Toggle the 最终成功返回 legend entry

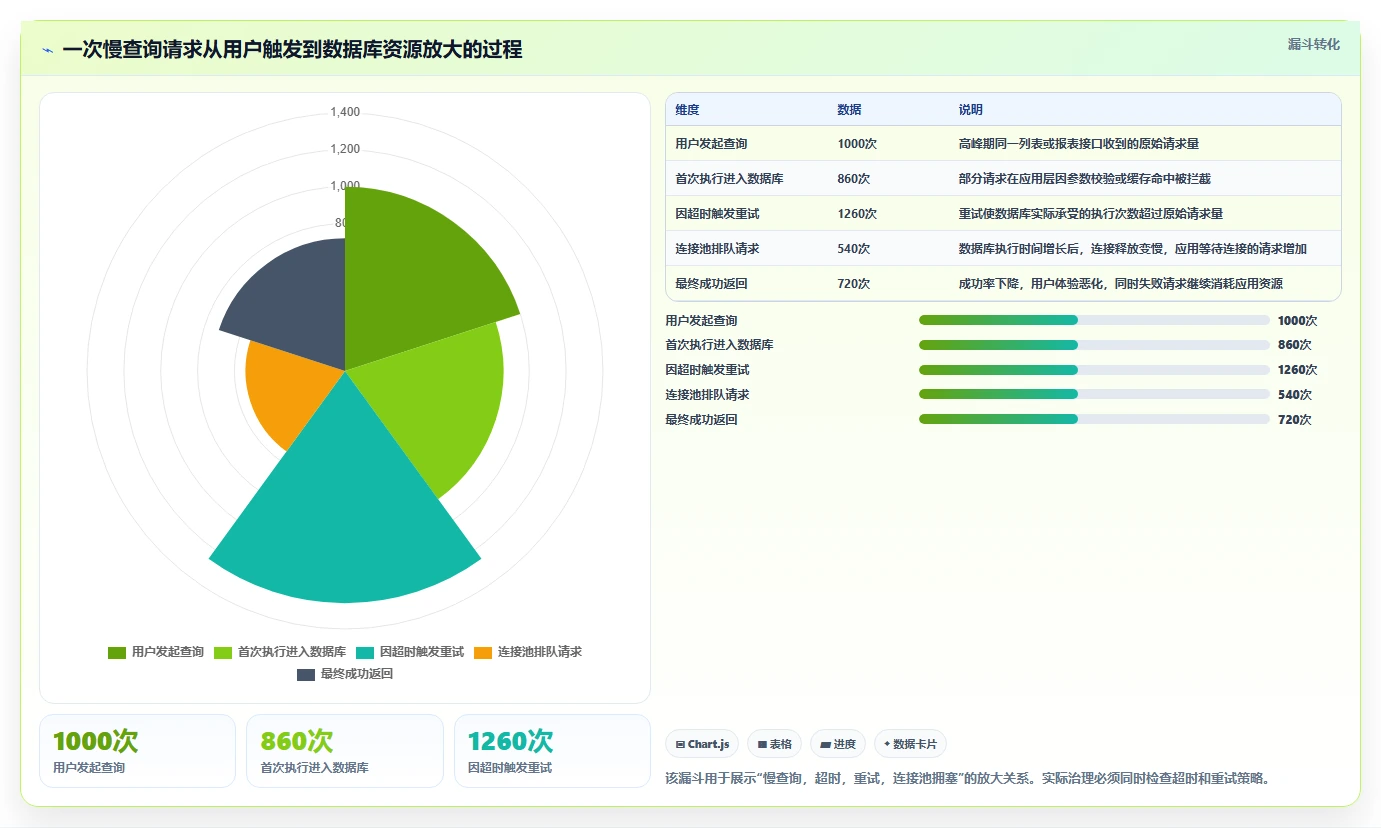[x=345, y=674]
